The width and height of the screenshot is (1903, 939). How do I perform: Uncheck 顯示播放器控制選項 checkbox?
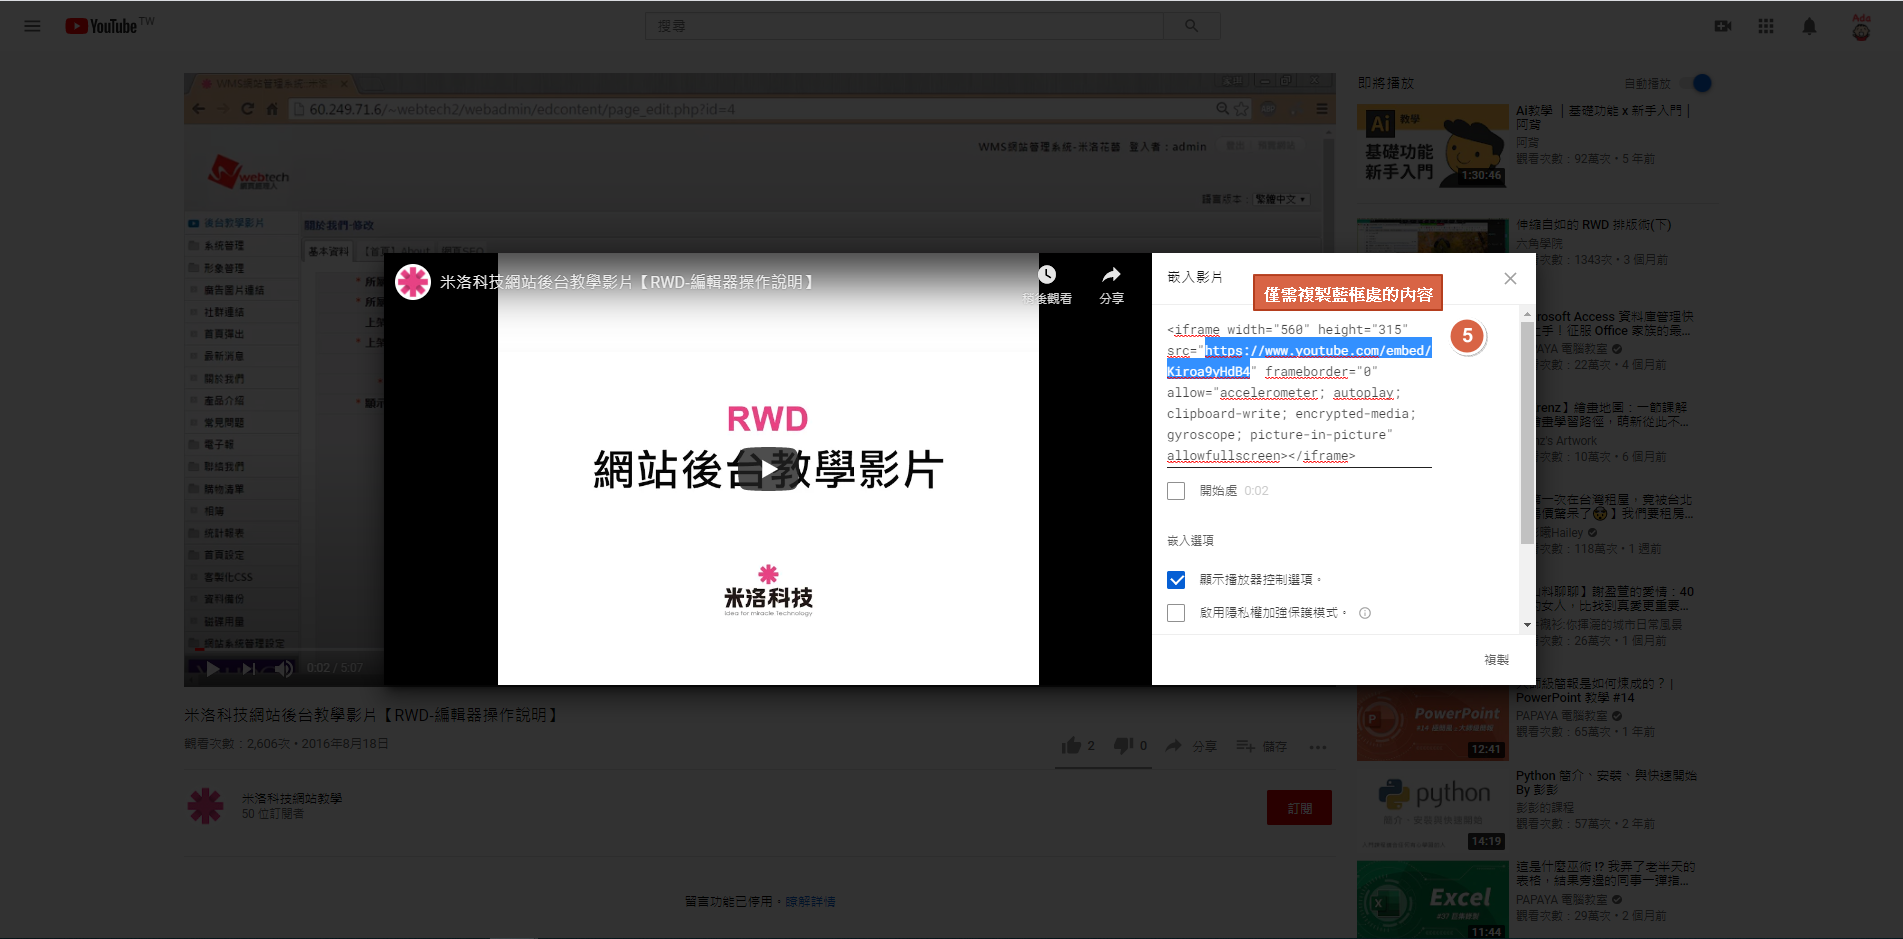click(1176, 580)
